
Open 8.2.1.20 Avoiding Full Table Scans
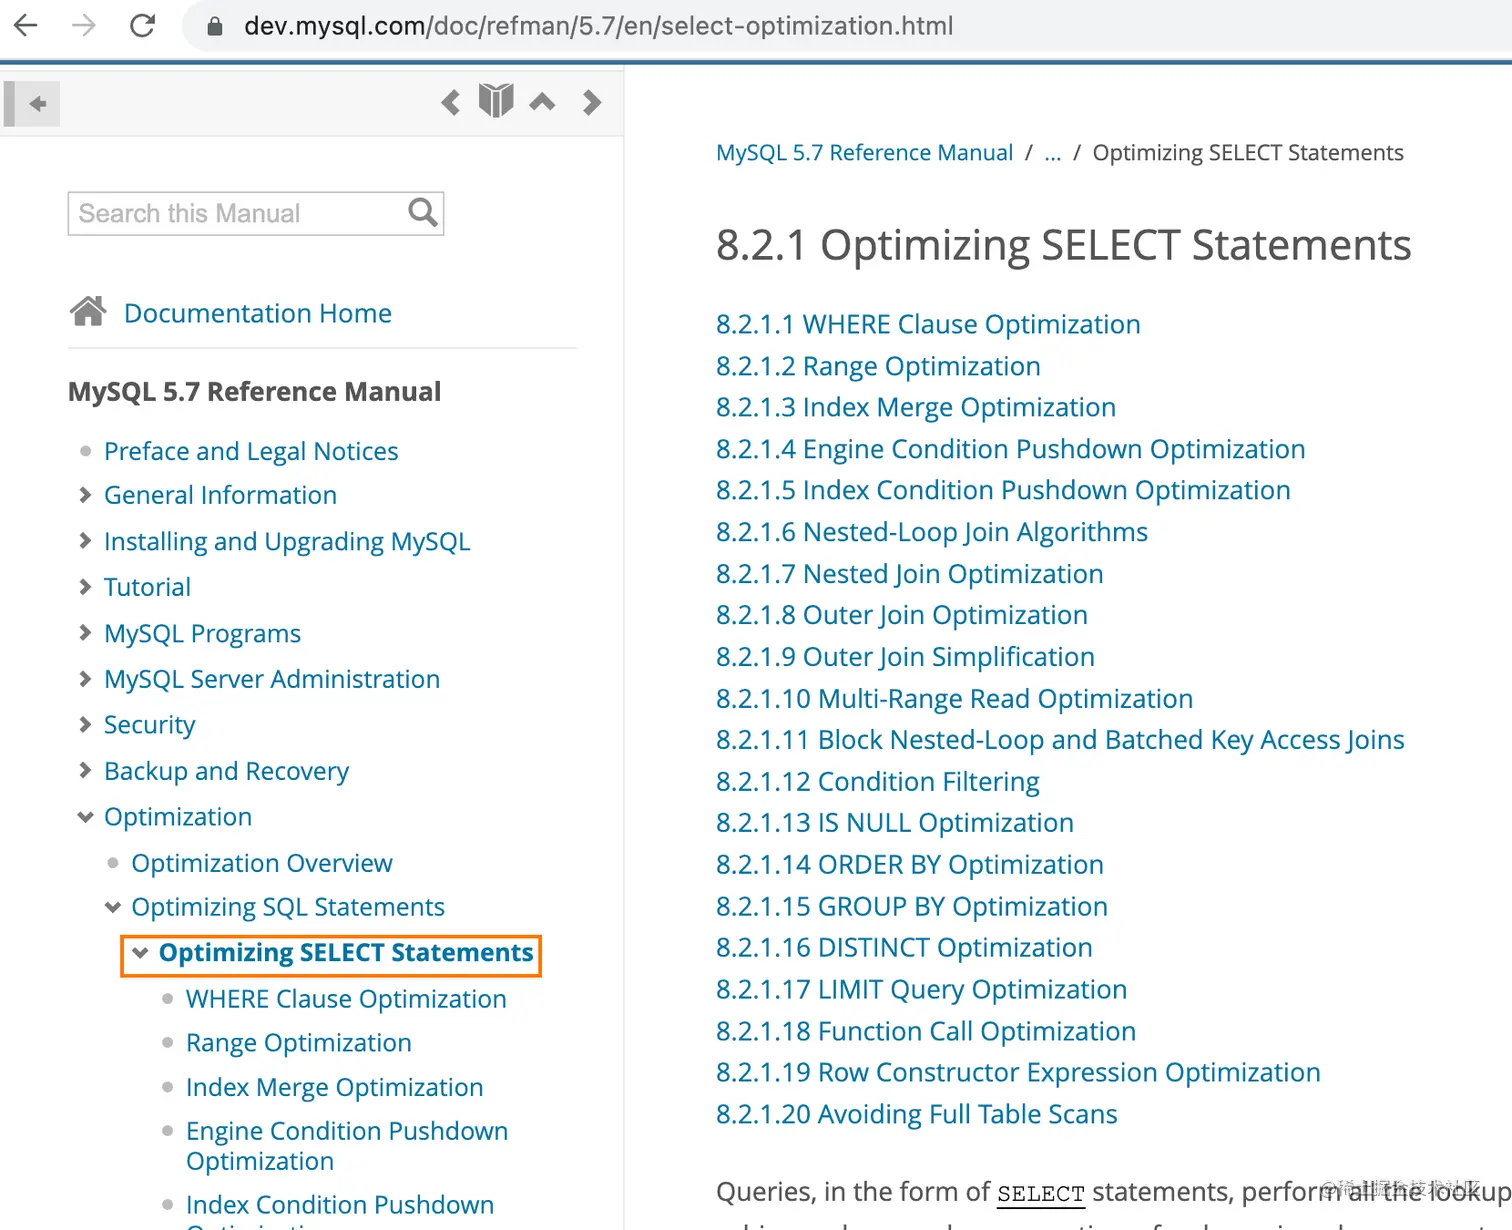tap(917, 1115)
